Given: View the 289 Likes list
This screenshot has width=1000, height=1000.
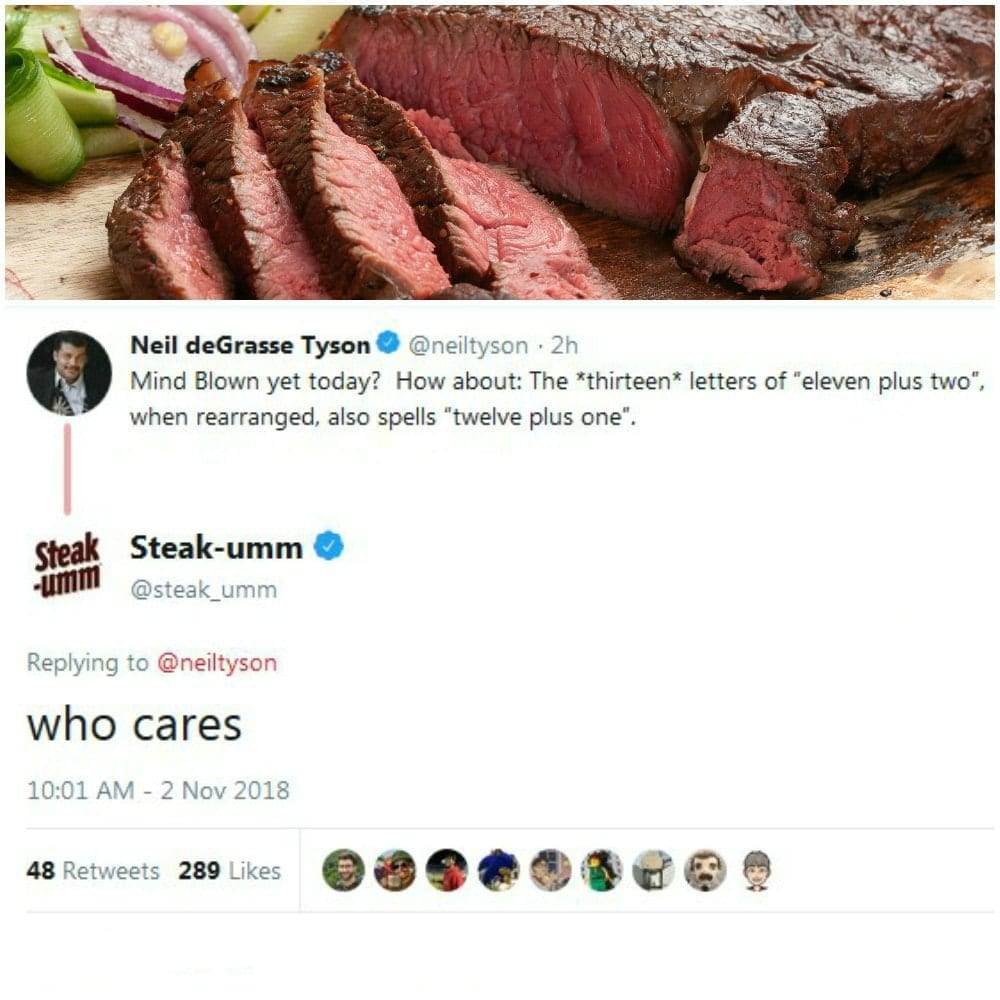Looking at the screenshot, I should point(230,871).
